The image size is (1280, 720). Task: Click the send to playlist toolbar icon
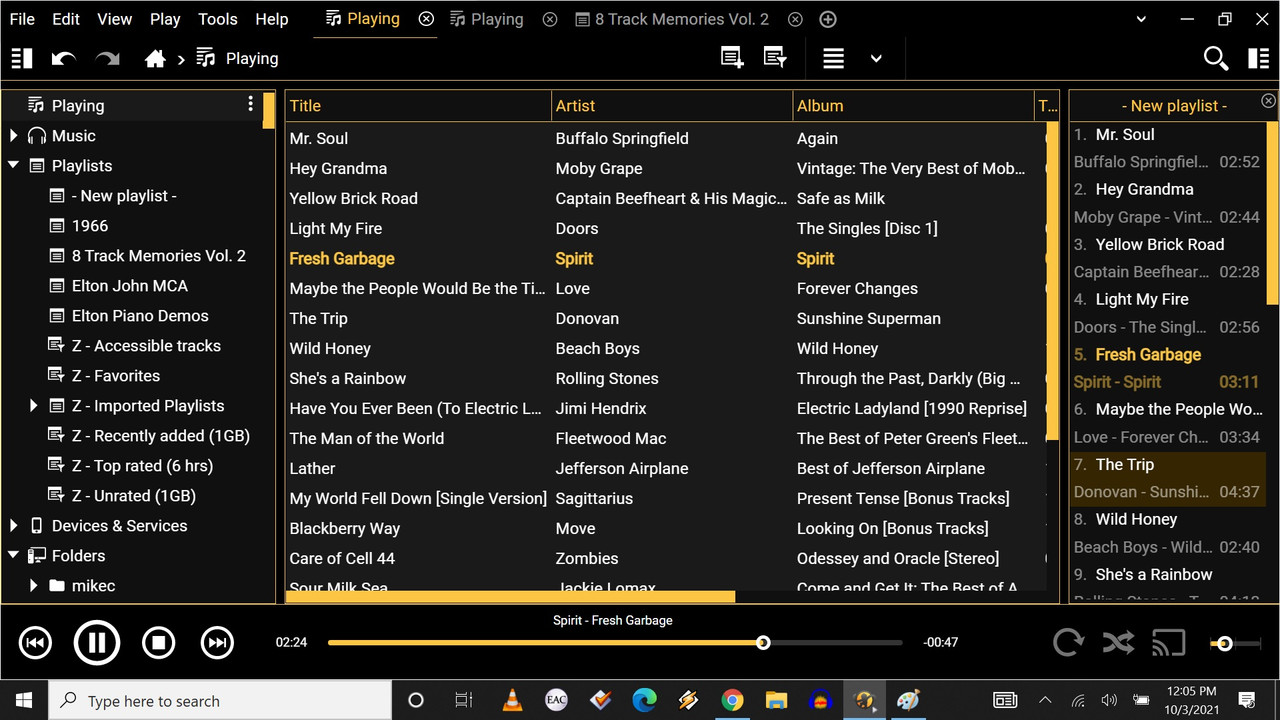[x=775, y=58]
